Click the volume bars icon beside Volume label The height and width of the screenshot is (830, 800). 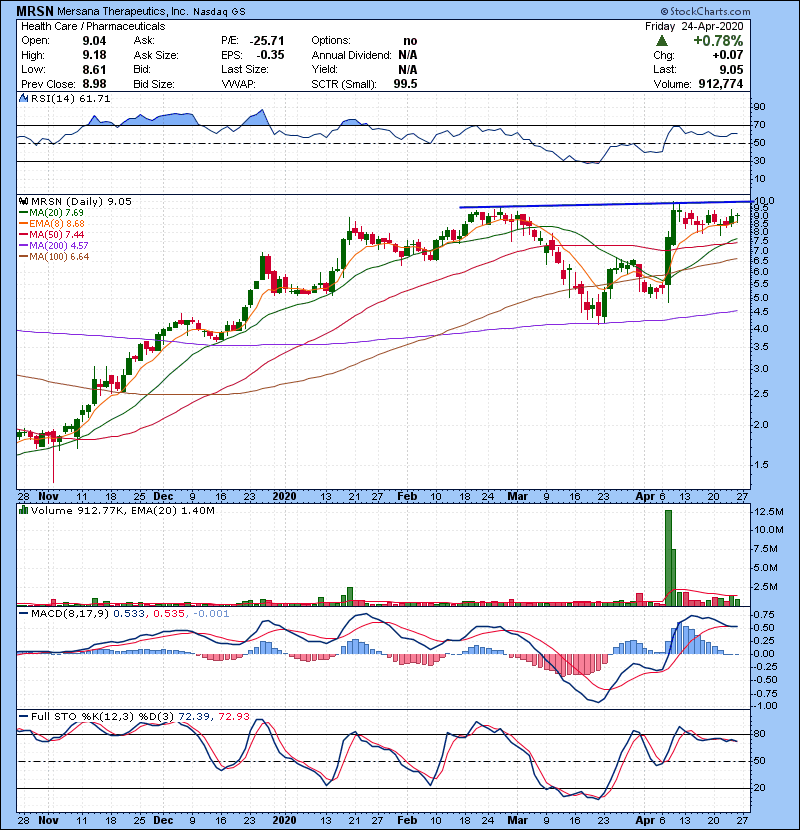tap(23, 510)
